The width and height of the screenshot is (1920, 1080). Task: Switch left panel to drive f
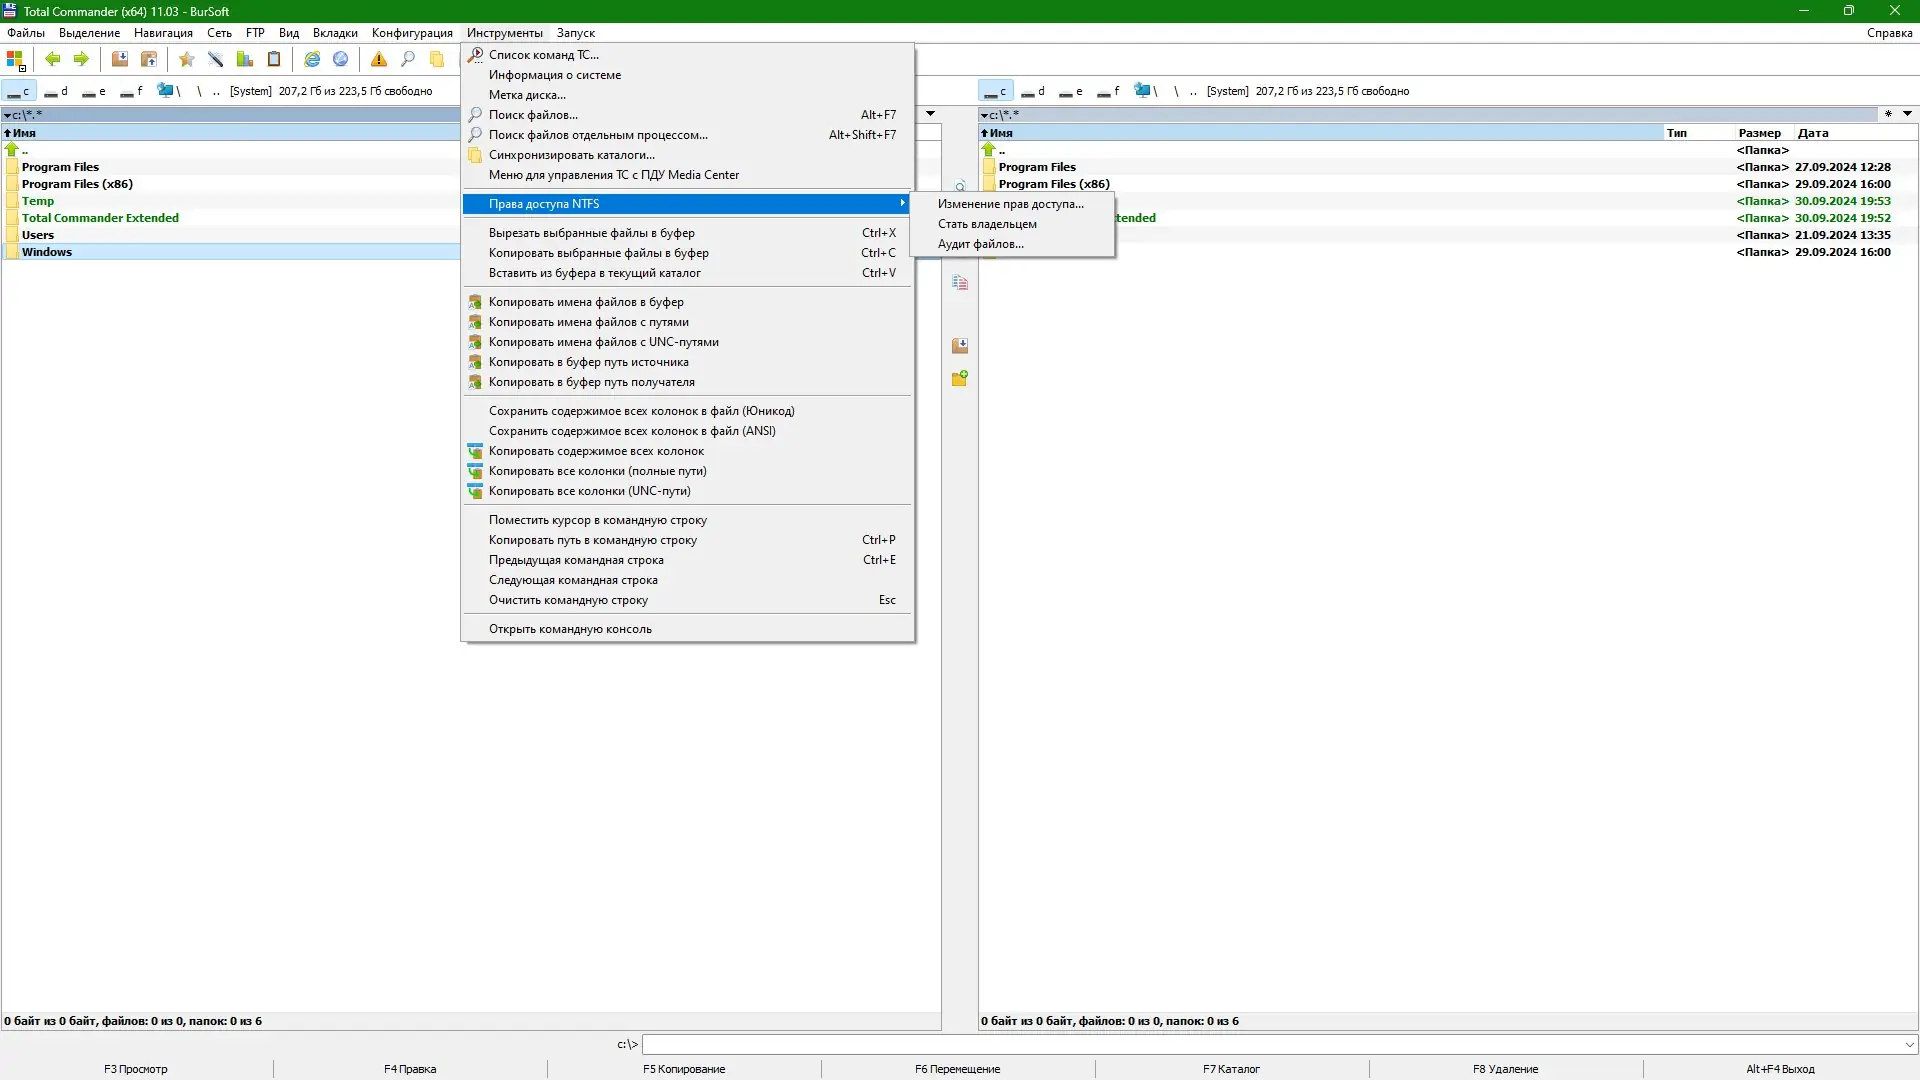131,91
